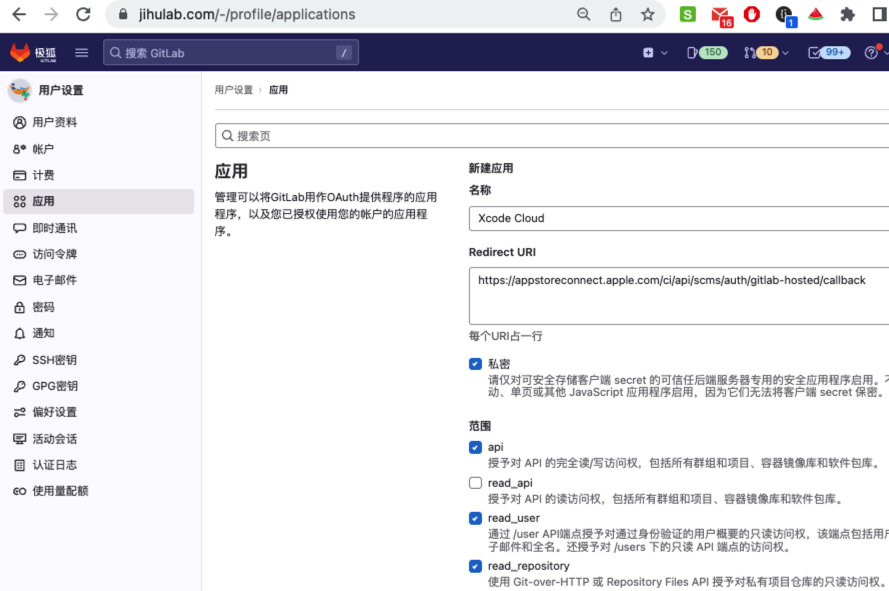
Task: Open the issues counter showing 150
Action: (706, 53)
